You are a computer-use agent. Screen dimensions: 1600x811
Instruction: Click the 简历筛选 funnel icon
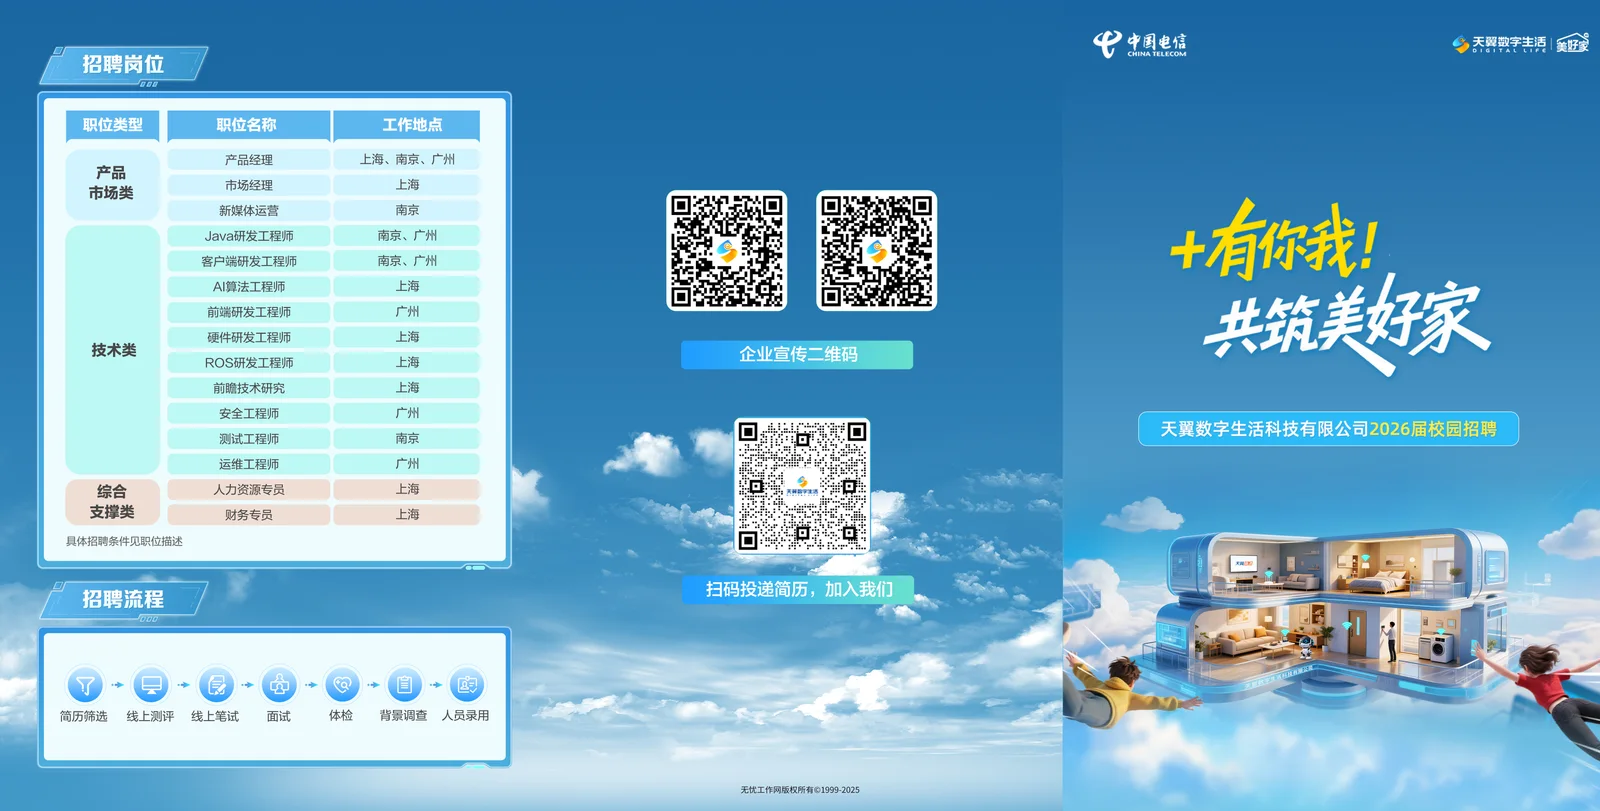(x=85, y=685)
